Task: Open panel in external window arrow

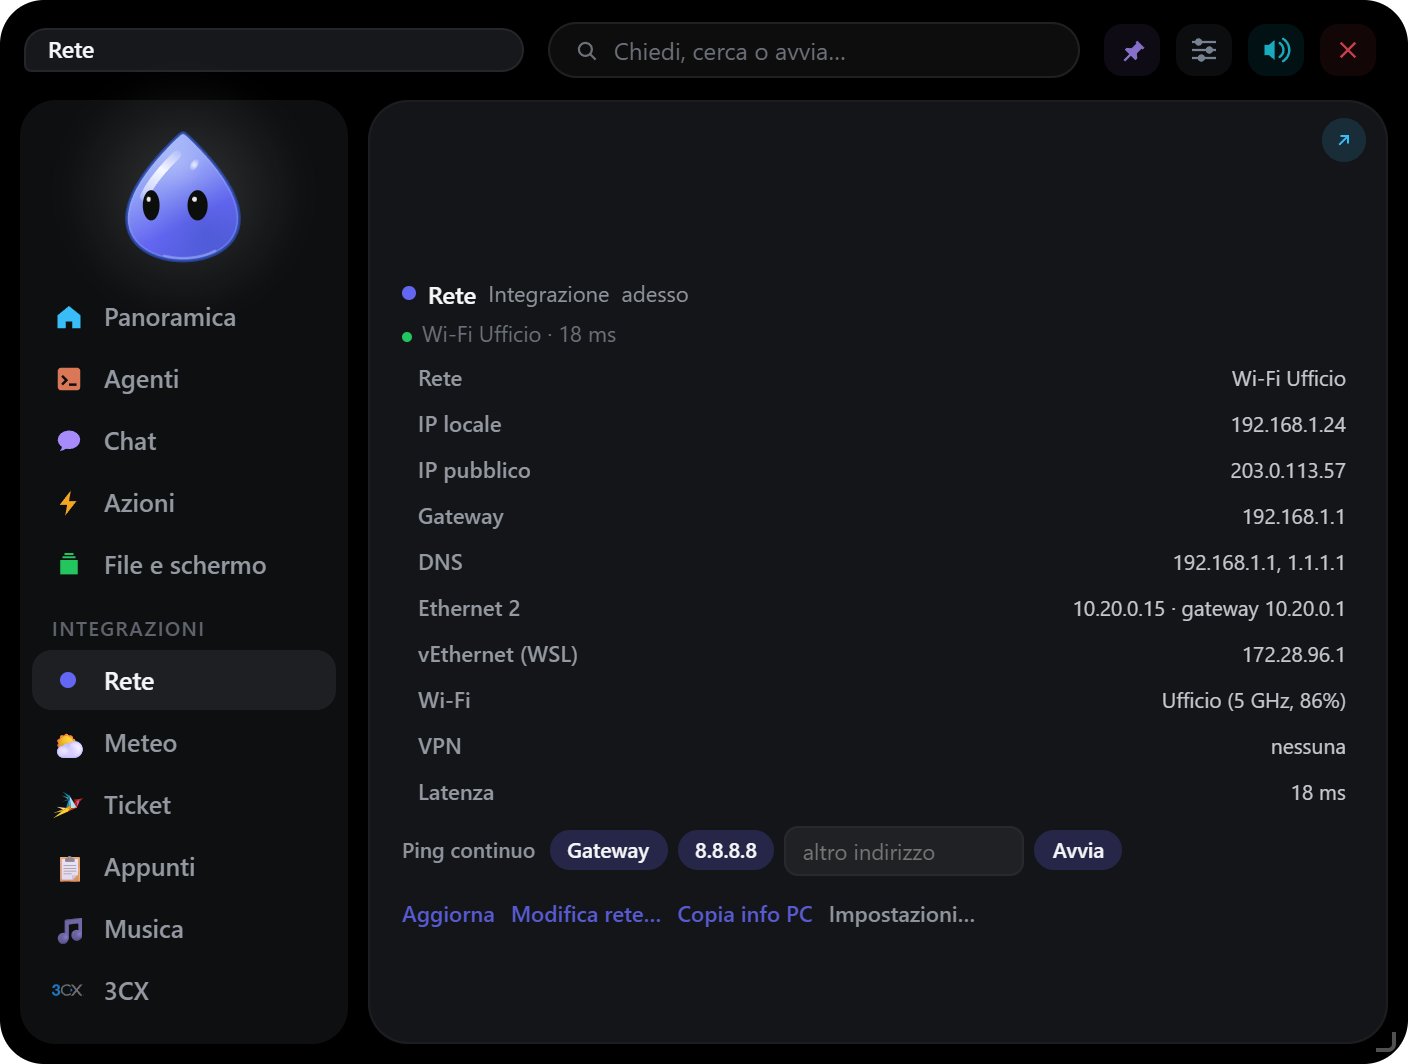Action: 1344,140
